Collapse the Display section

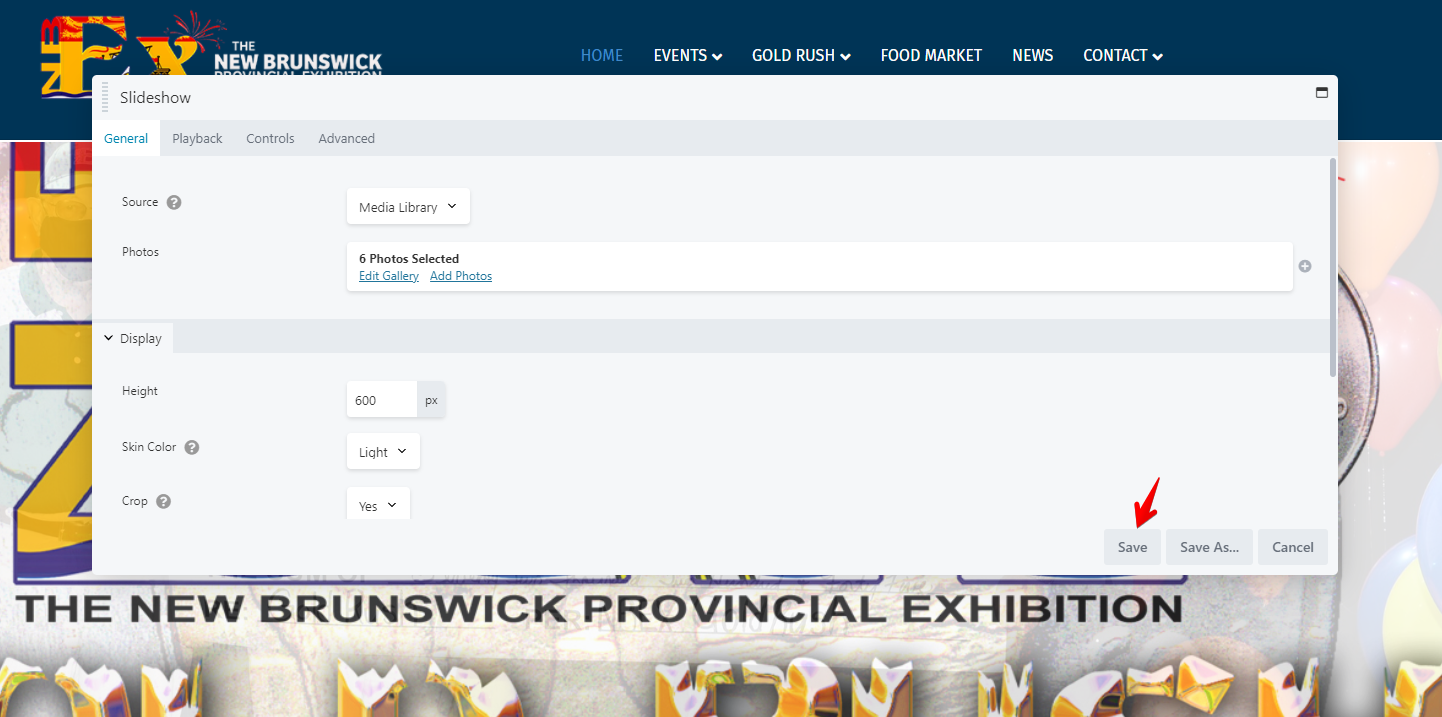coord(132,338)
